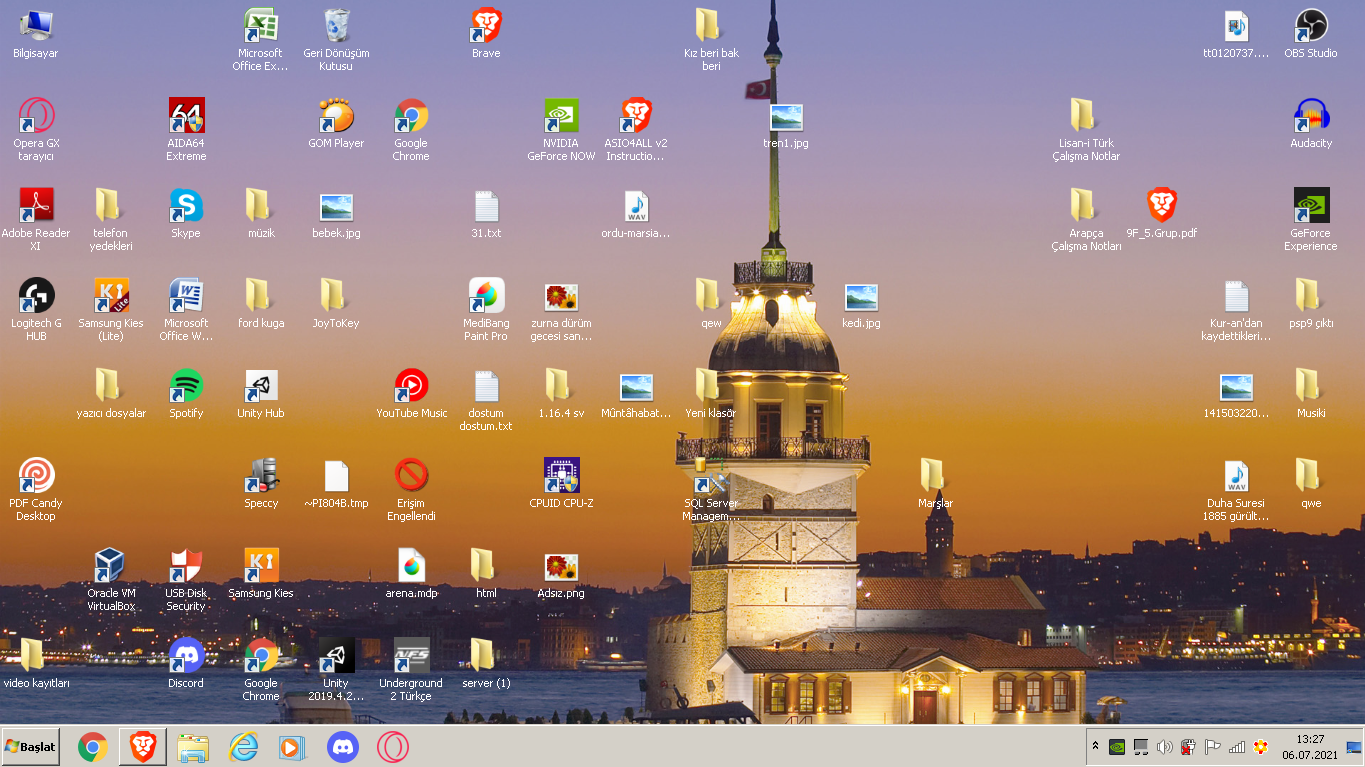
Task: Select the Skype desktop icon
Action: point(186,207)
